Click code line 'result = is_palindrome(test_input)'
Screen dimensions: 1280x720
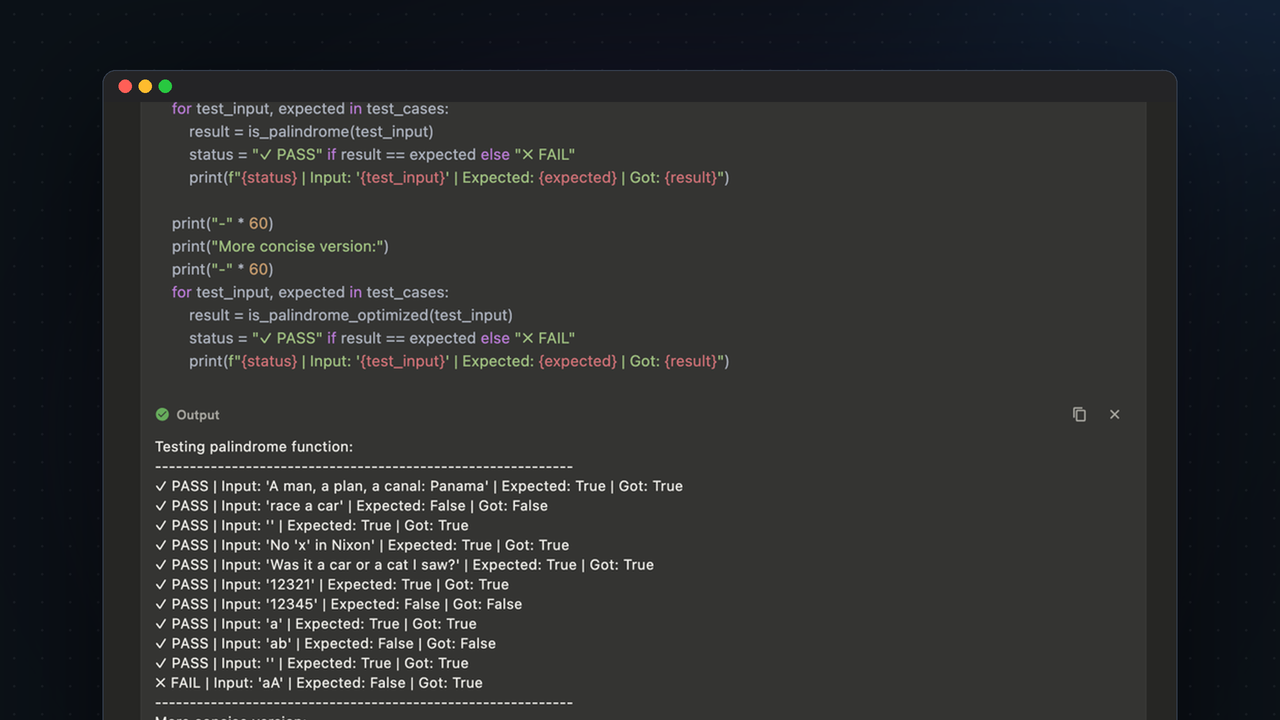pos(311,131)
